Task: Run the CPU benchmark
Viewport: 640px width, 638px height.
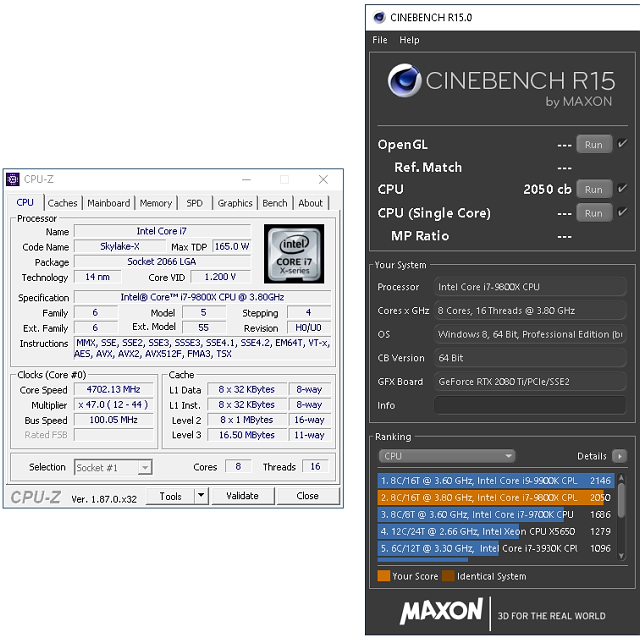Action: (x=594, y=189)
